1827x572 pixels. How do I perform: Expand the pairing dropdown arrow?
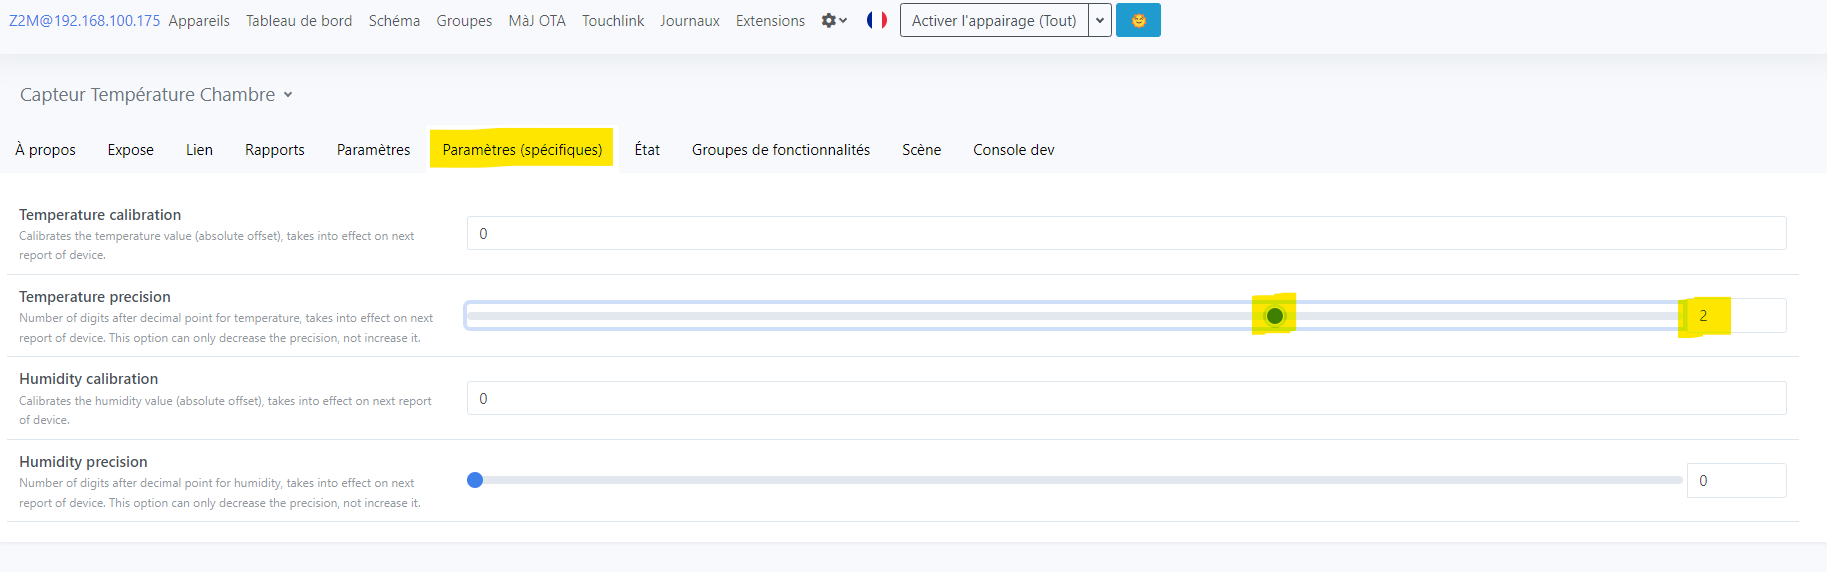(x=1100, y=20)
